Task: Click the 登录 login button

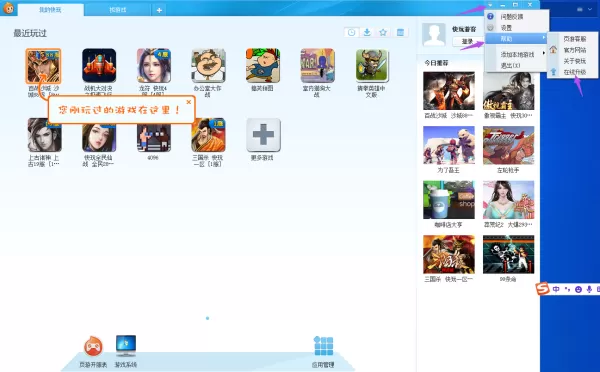Action: point(468,41)
